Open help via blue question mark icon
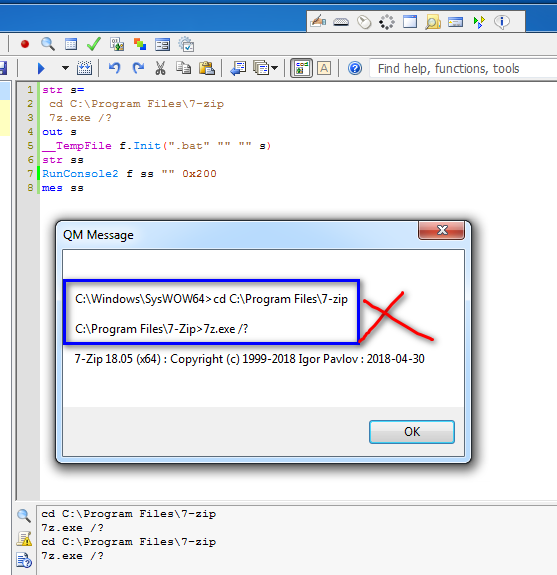Image resolution: width=557 pixels, height=575 pixels. click(355, 68)
